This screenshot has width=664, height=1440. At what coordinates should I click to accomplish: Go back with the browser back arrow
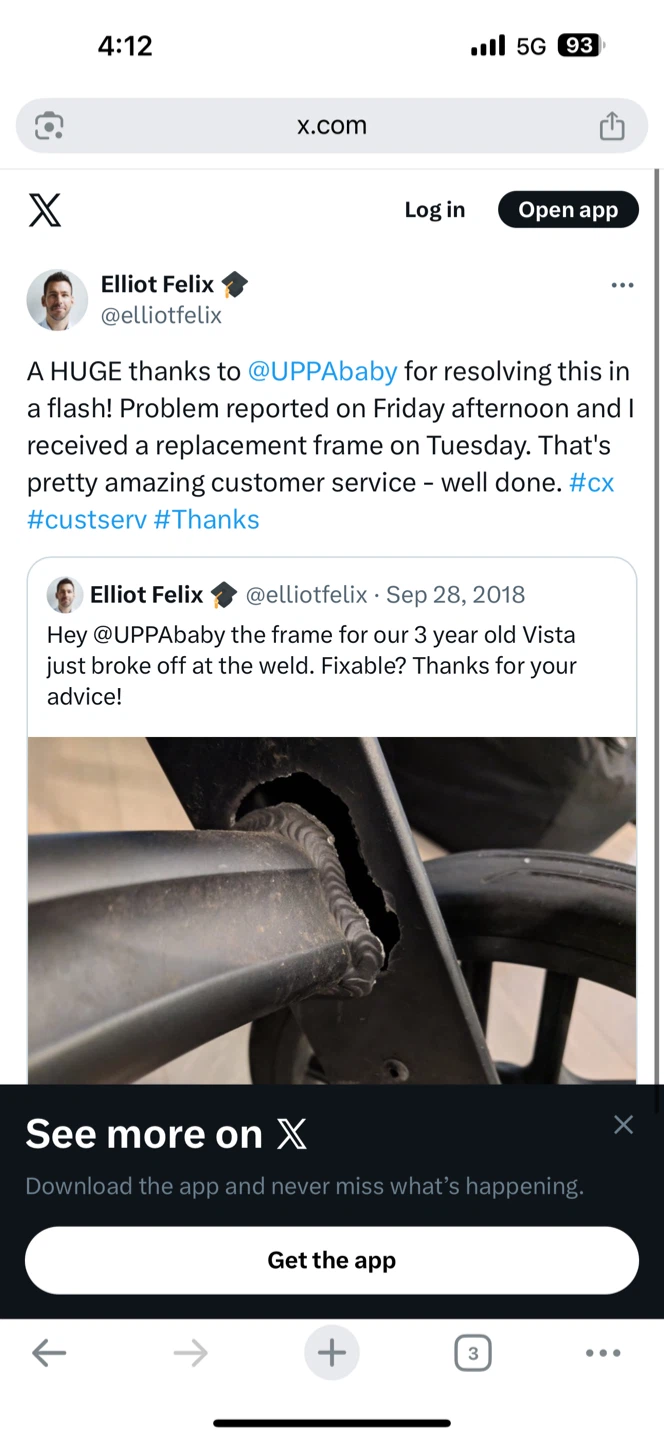coord(49,1353)
